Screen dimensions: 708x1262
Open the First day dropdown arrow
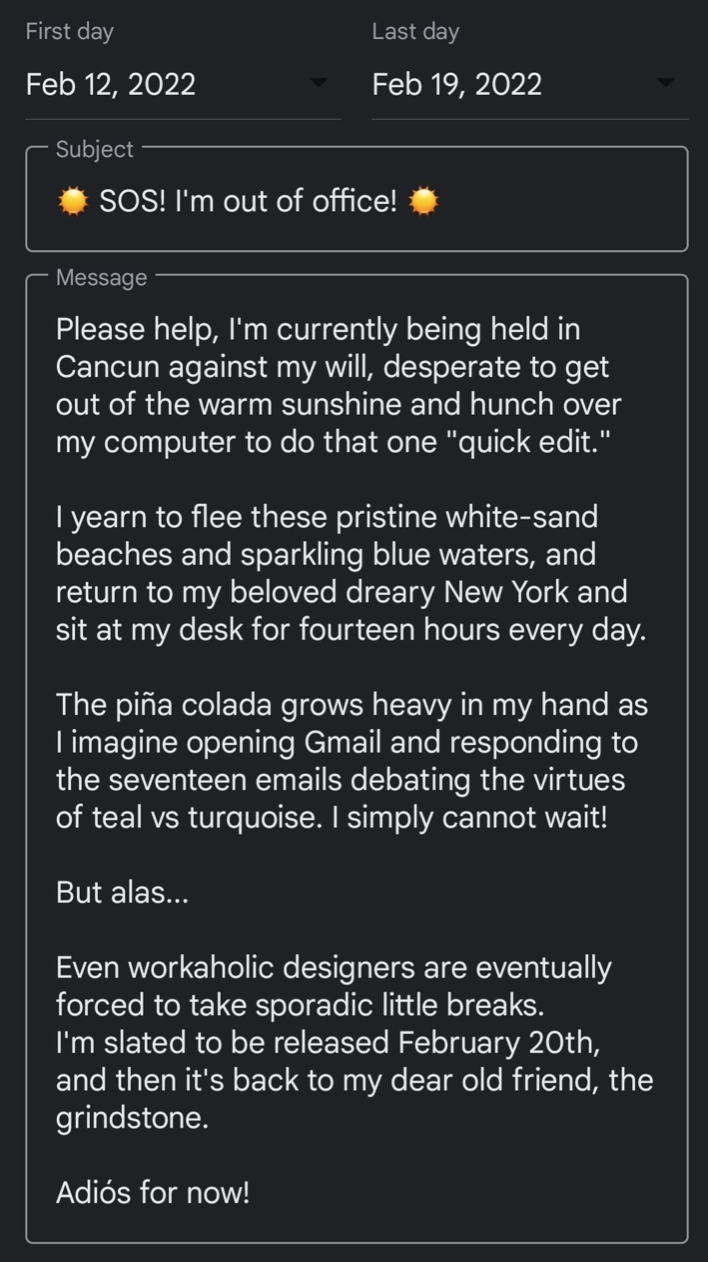tap(318, 83)
